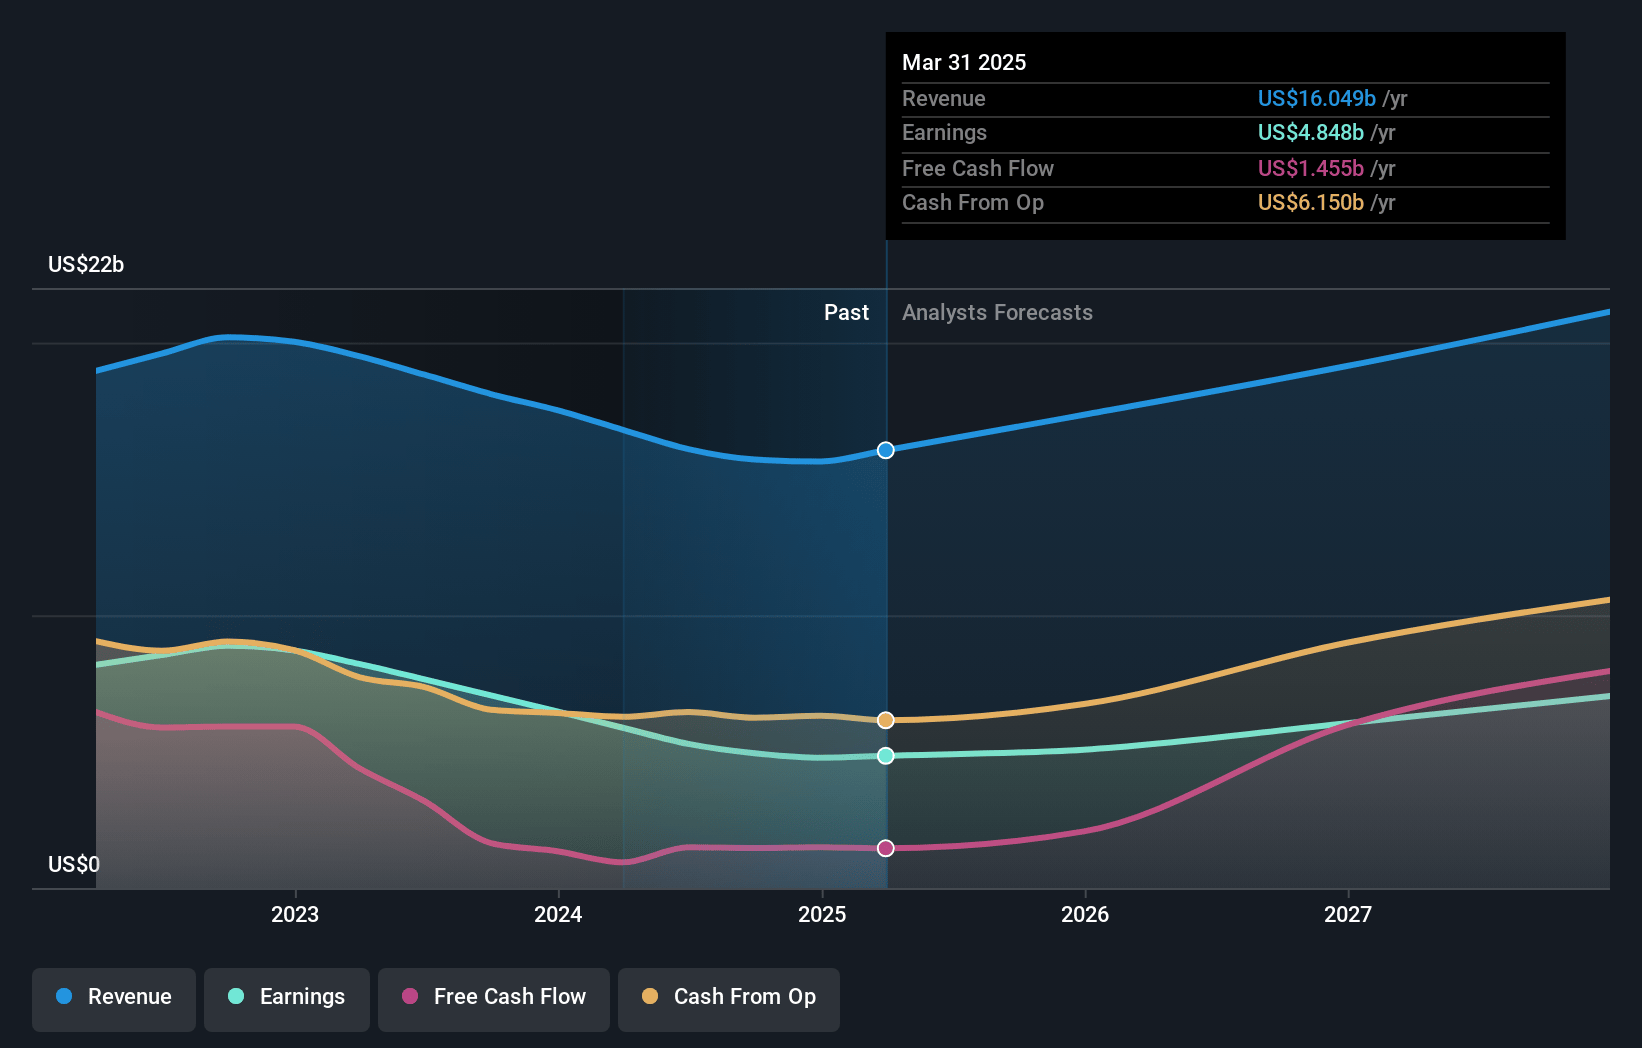Click the 2024 x-axis label
Image resolution: width=1642 pixels, height=1048 pixels.
point(558,914)
